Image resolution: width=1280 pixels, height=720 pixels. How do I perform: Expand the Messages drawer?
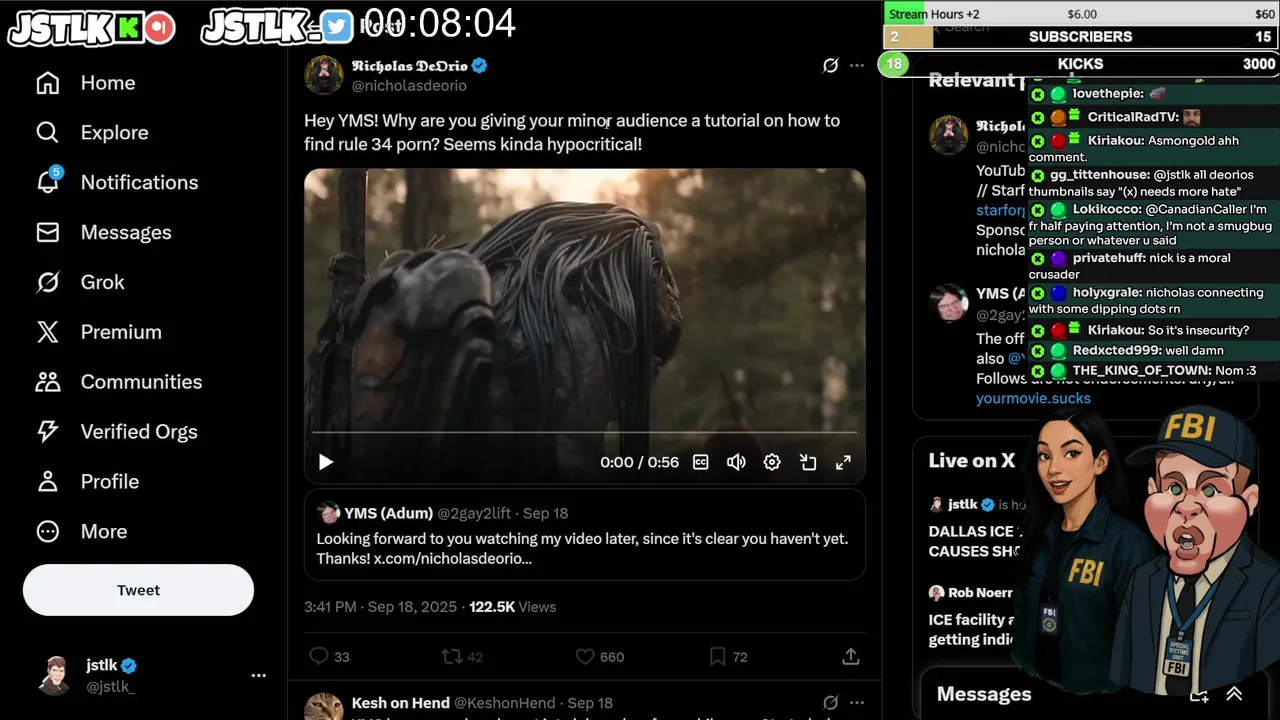coord(1234,694)
